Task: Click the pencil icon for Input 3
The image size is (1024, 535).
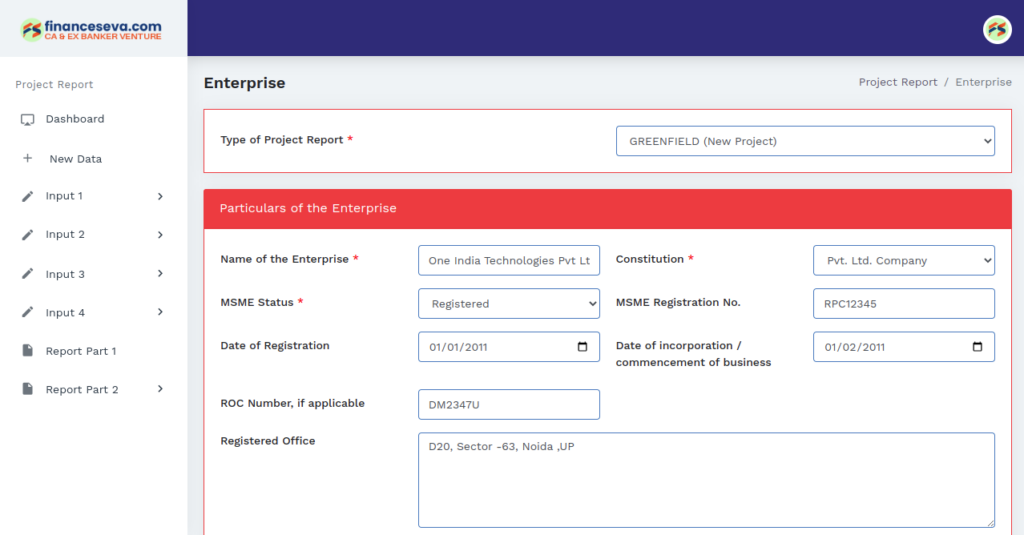Action: (x=27, y=274)
